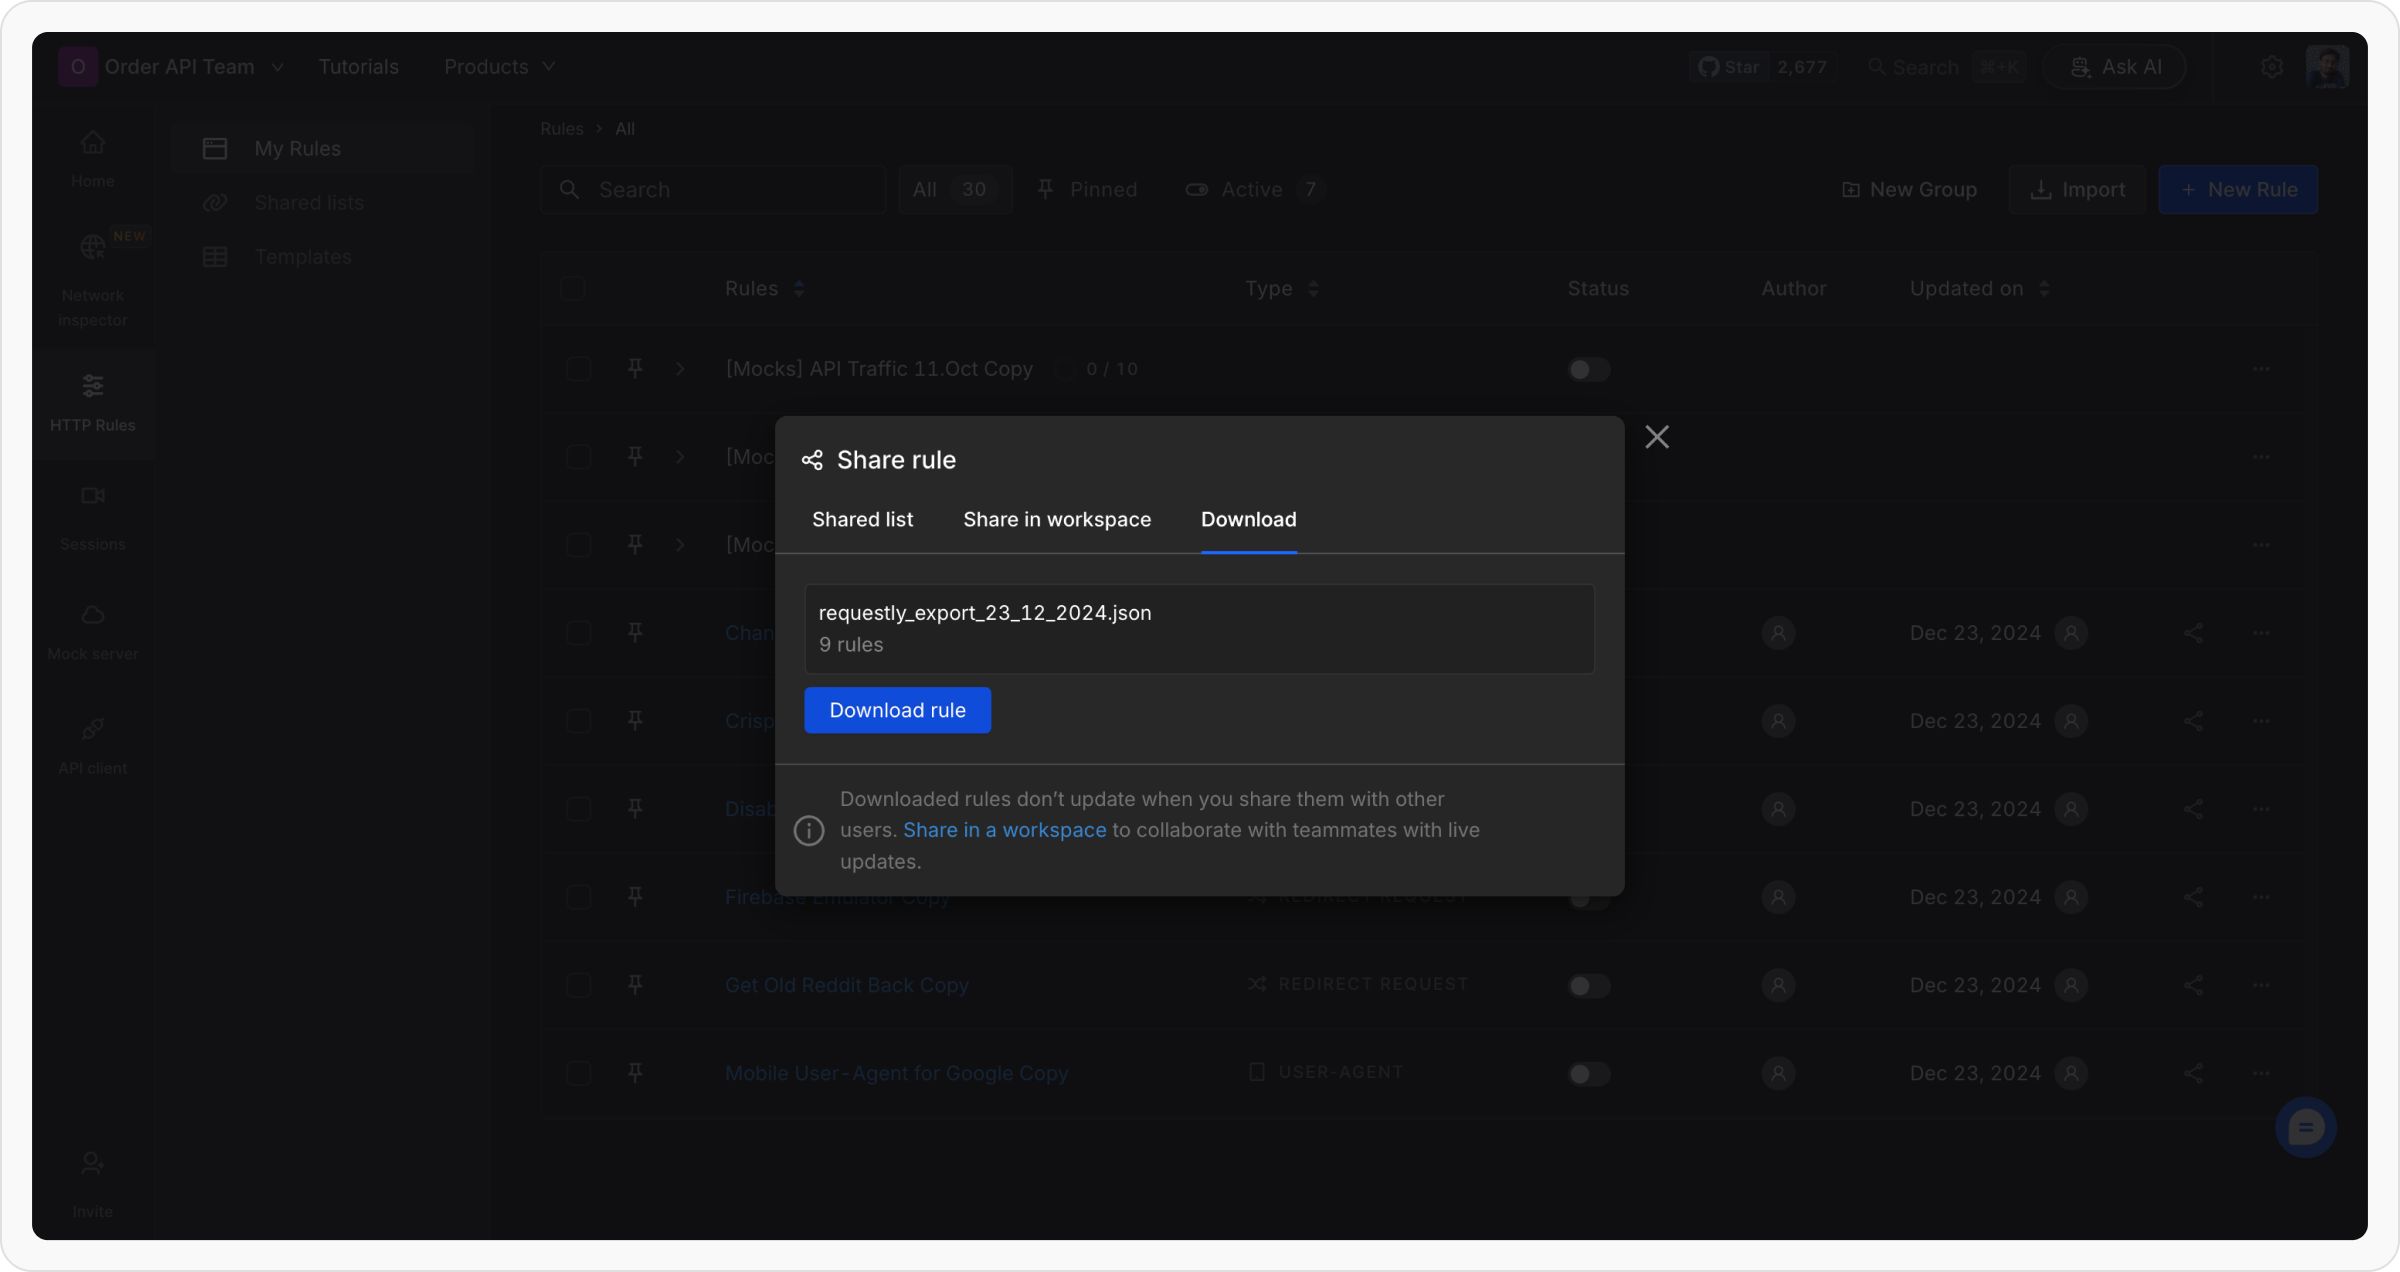
Task: Open HTTP Rules in sidebar
Action: pyautogui.click(x=92, y=402)
